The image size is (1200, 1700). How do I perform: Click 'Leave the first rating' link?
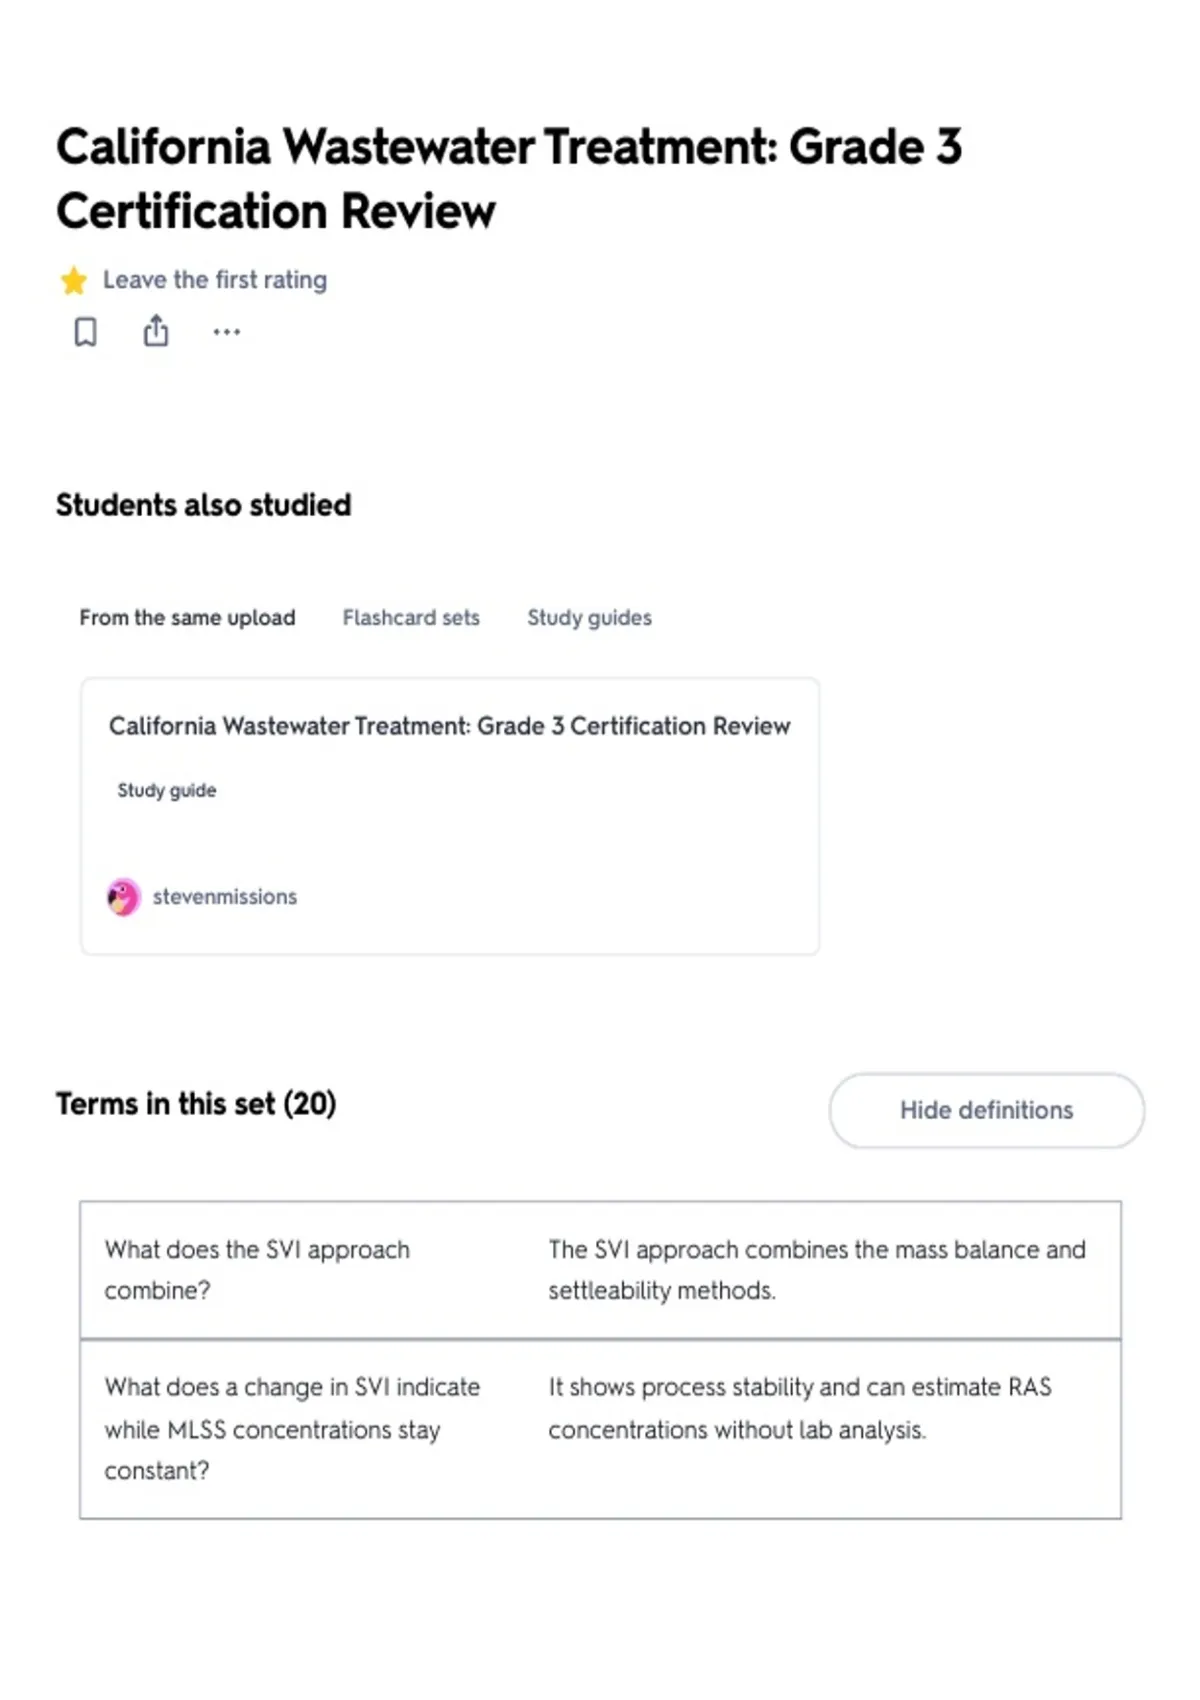(x=215, y=280)
